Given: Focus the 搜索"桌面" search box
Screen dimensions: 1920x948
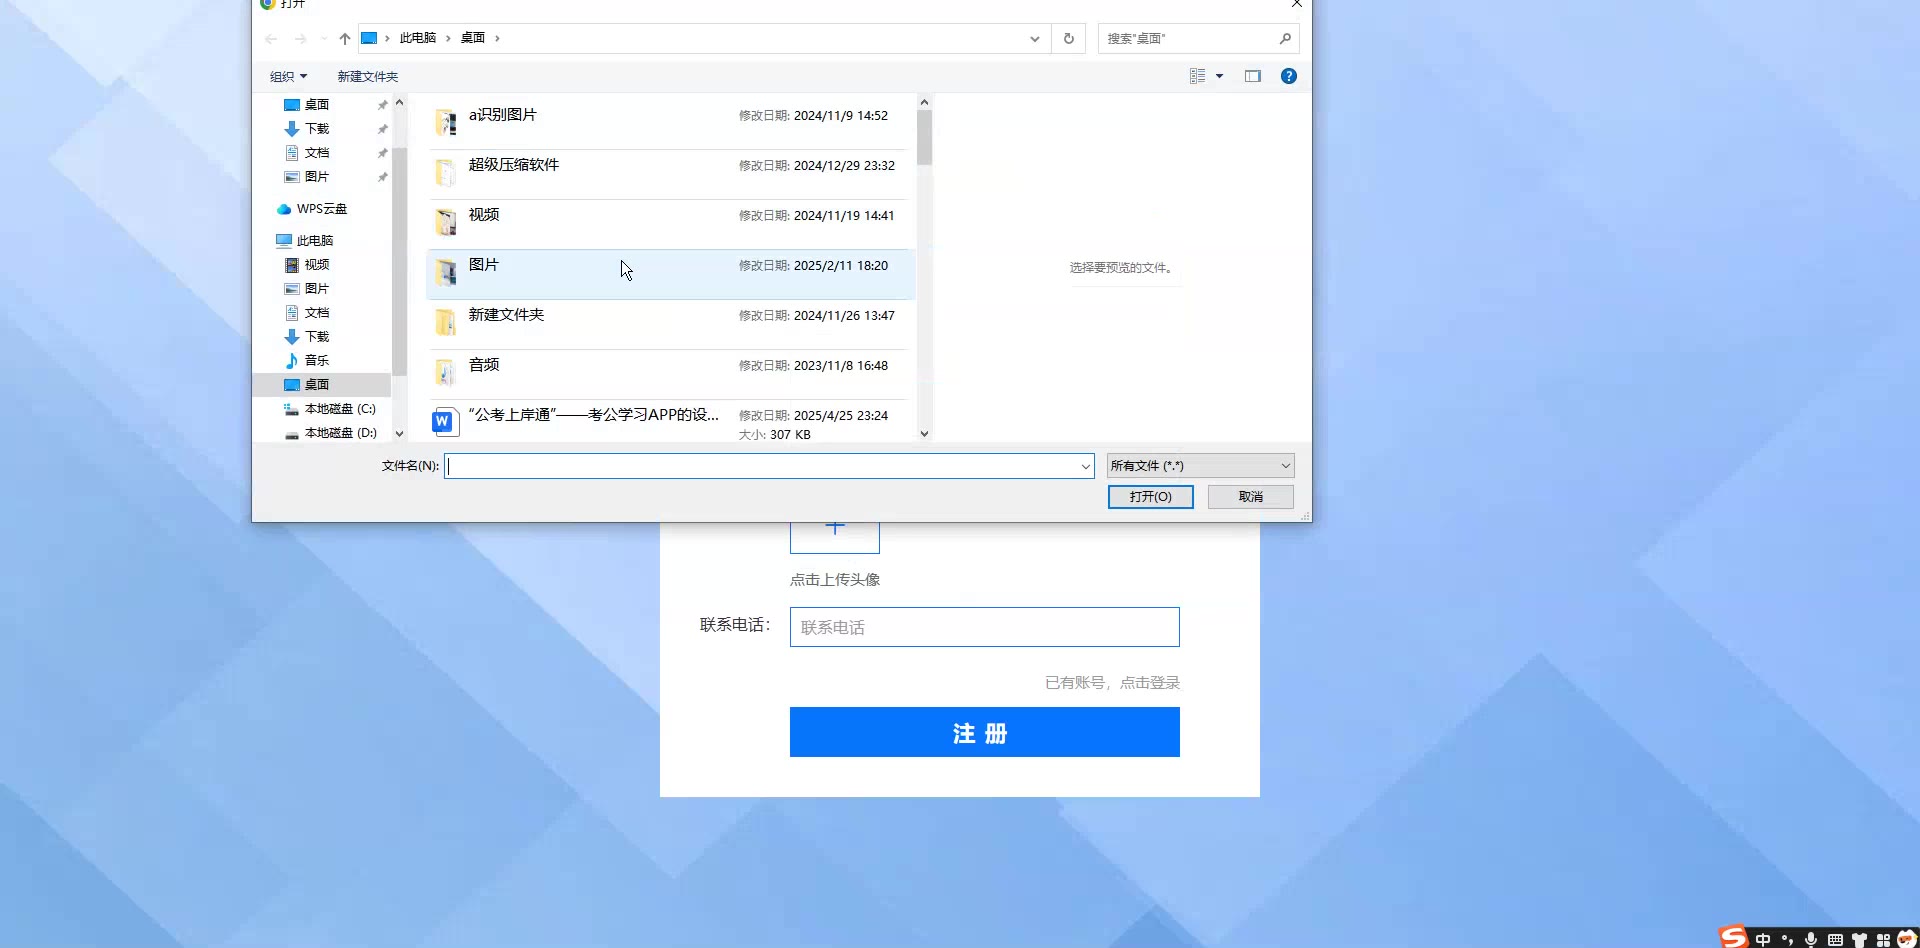Looking at the screenshot, I should [1188, 39].
